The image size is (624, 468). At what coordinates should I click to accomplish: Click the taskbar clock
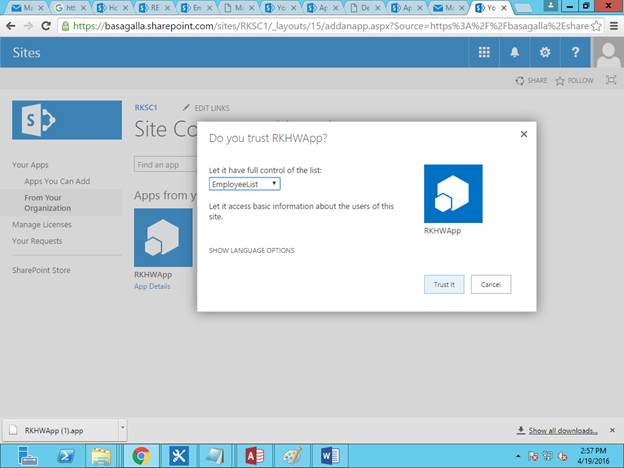tap(593, 456)
